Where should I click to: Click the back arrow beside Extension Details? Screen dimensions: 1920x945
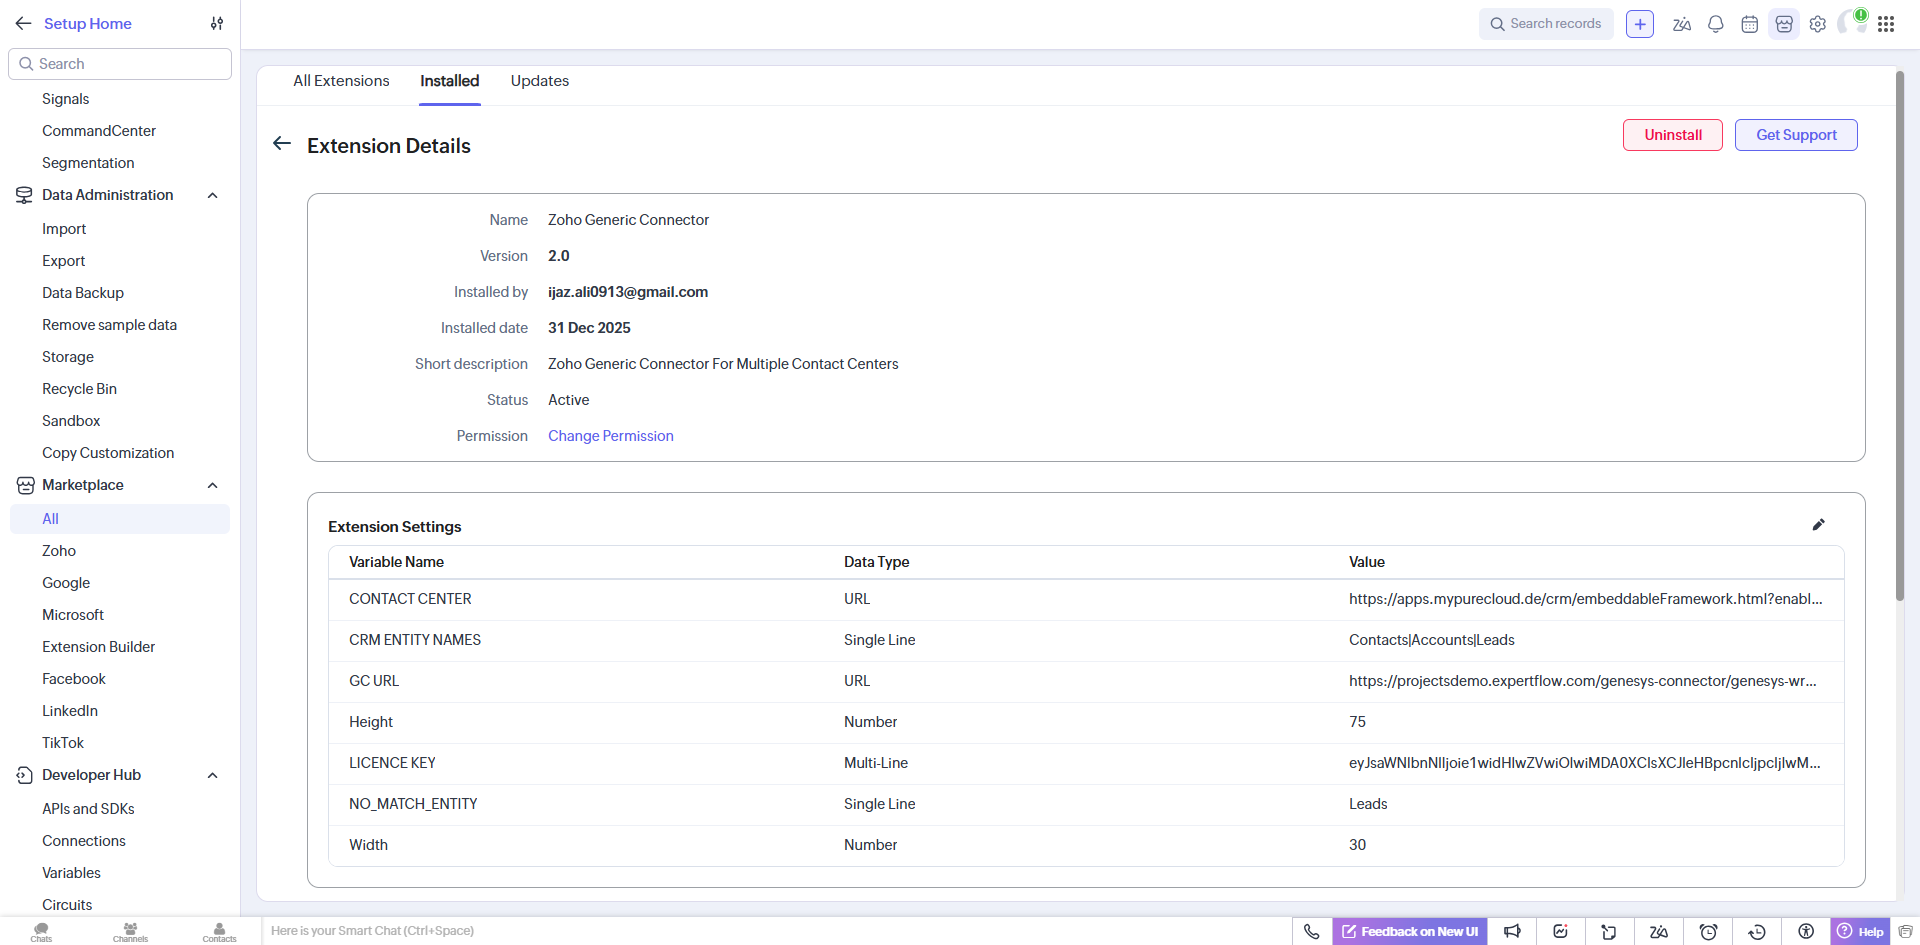(282, 144)
